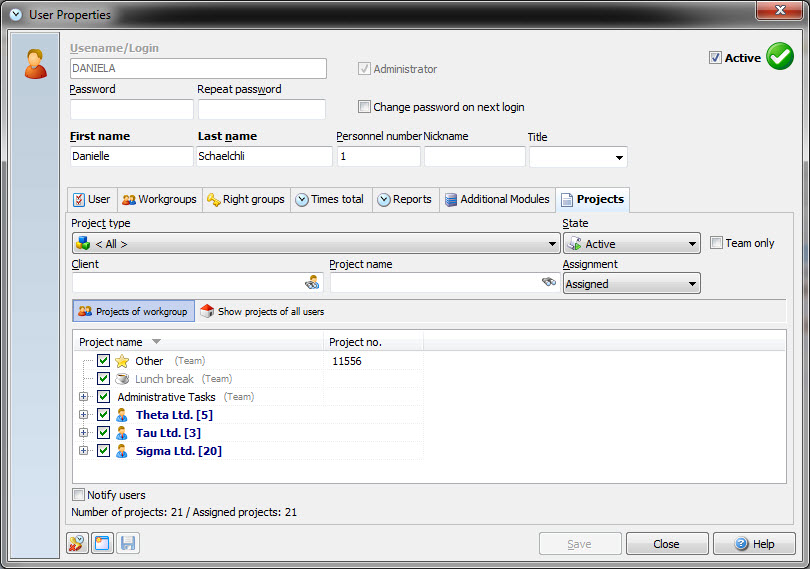Select the Projects tab
This screenshot has height=569, width=810.
click(x=593, y=199)
